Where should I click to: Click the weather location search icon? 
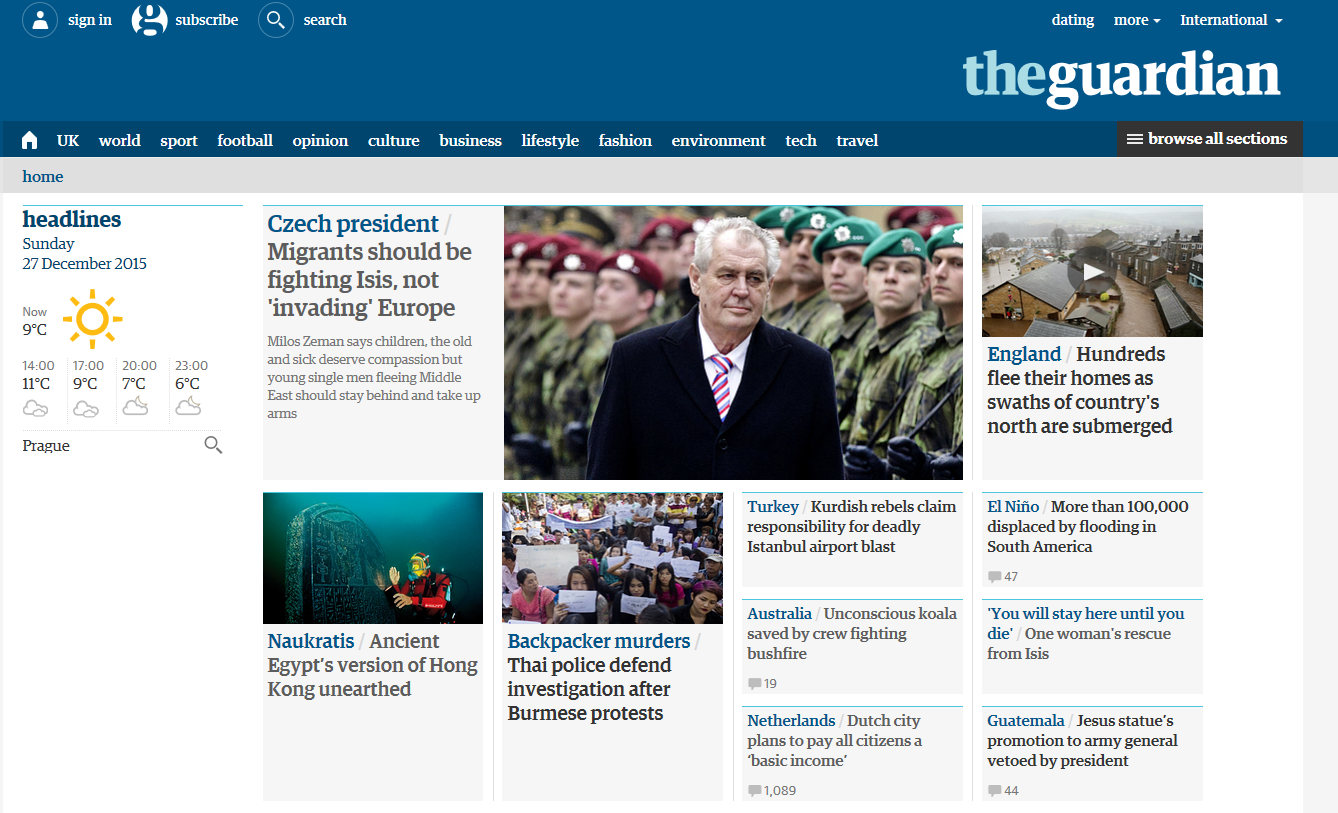(x=213, y=445)
